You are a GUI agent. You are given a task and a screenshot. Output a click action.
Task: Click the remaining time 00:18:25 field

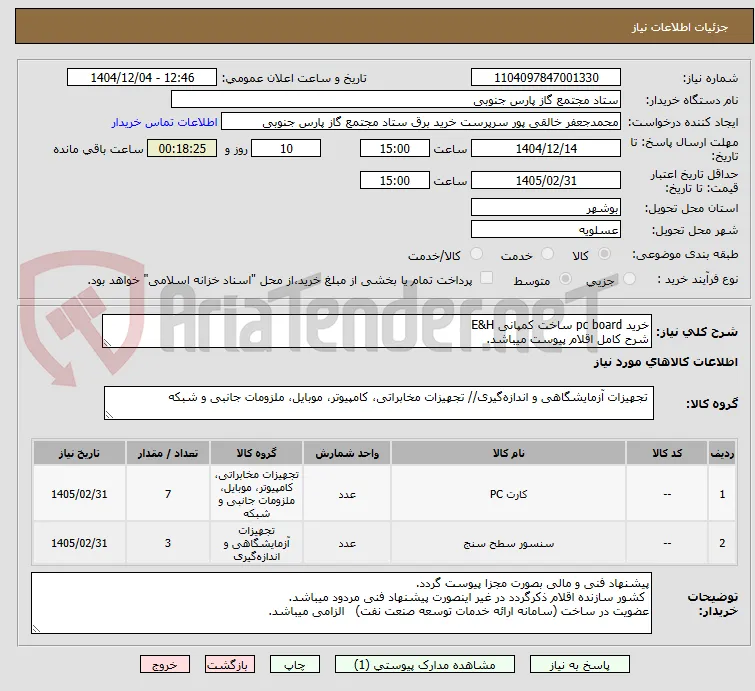182,148
